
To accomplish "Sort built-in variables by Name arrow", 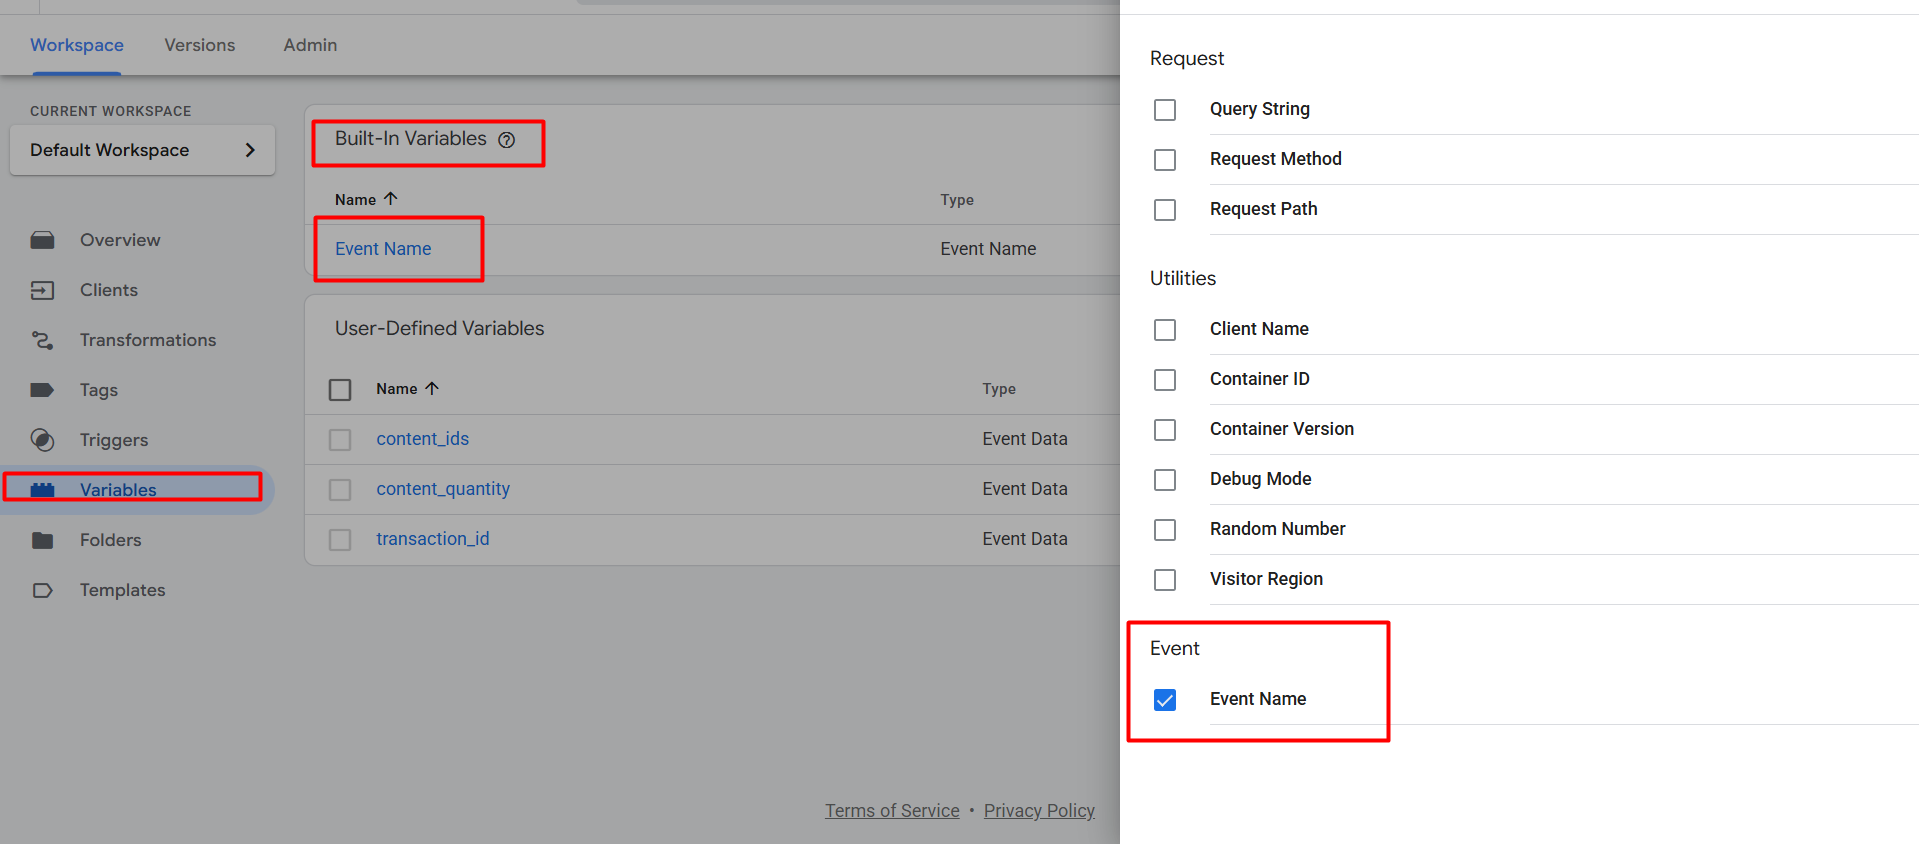I will [391, 199].
